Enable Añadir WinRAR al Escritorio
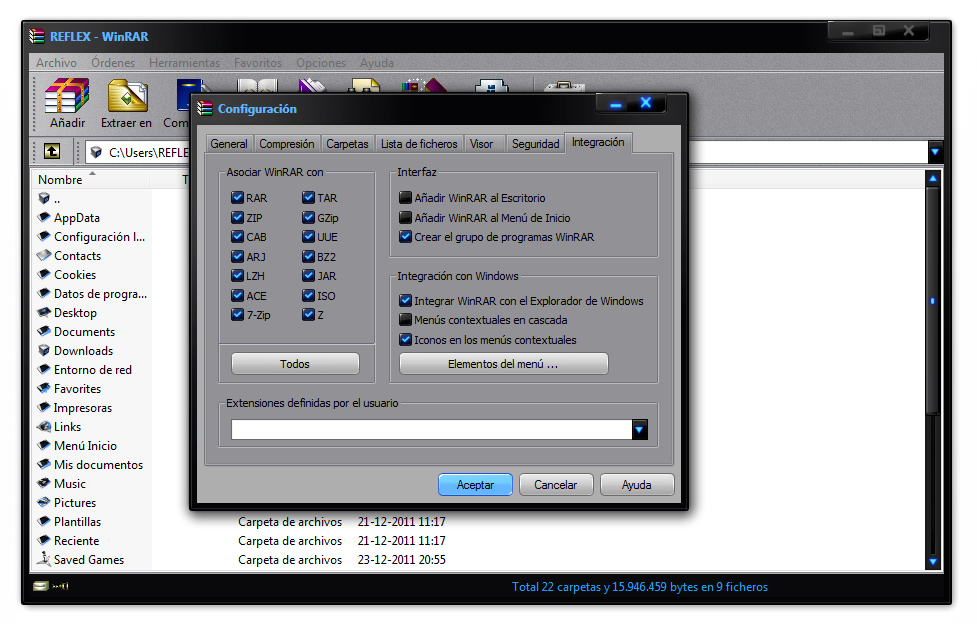Screen dimensions: 977x624 point(406,198)
